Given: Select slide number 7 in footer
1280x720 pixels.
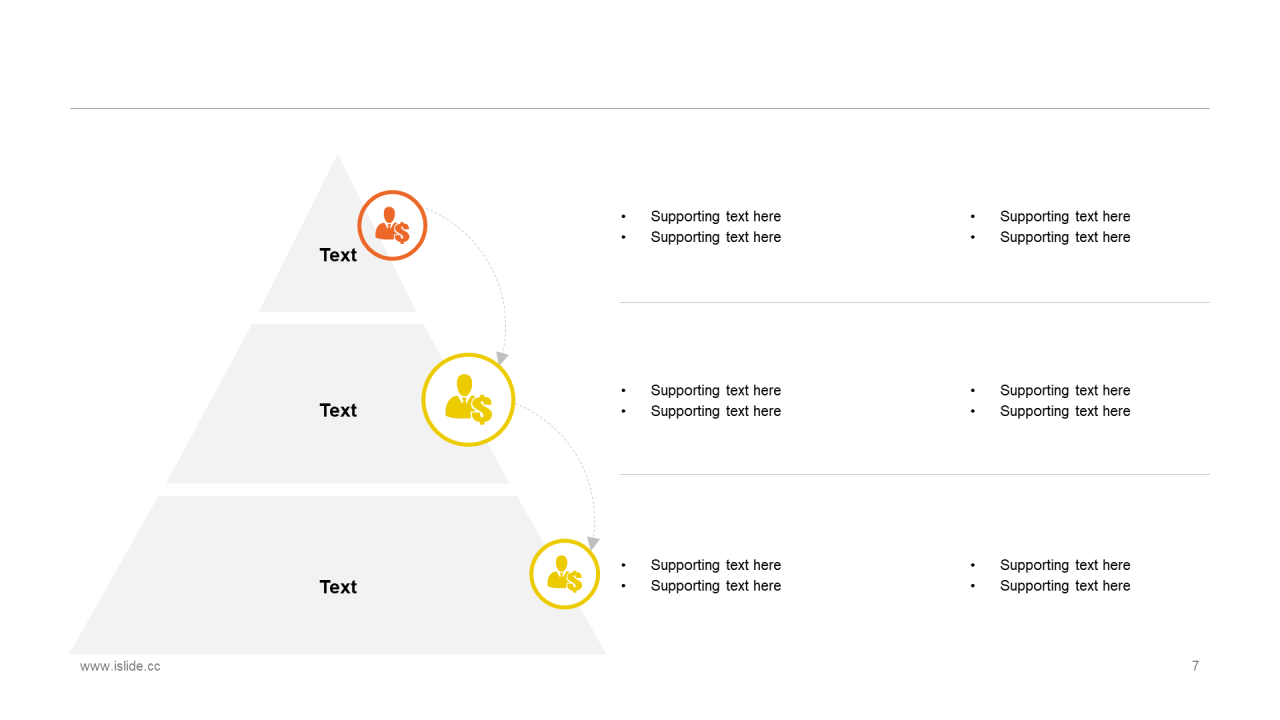Looking at the screenshot, I should [x=1195, y=666].
